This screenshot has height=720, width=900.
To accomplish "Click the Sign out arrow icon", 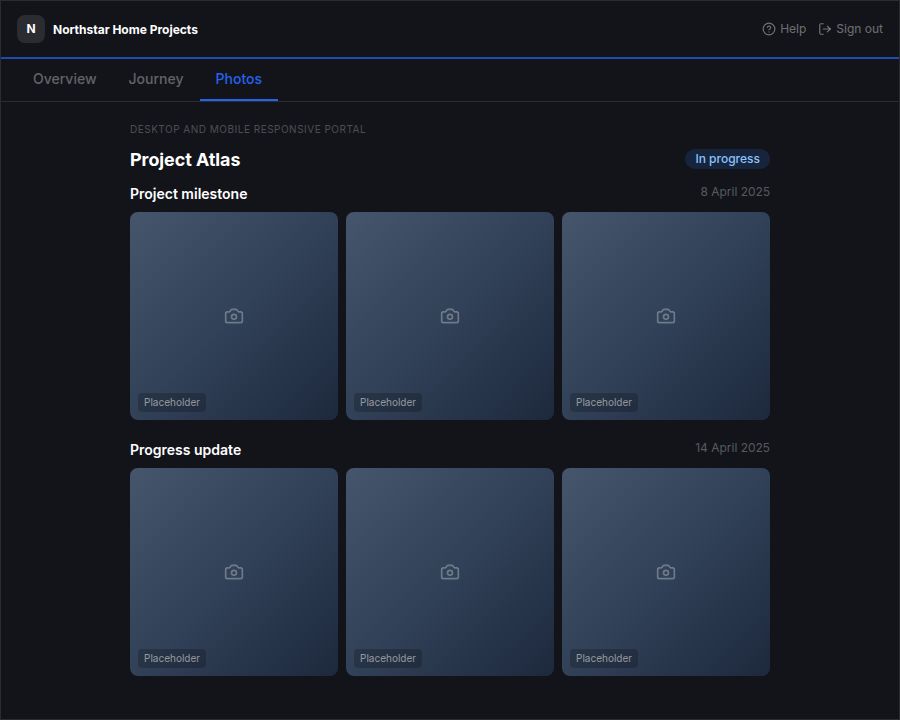I will click(x=825, y=29).
